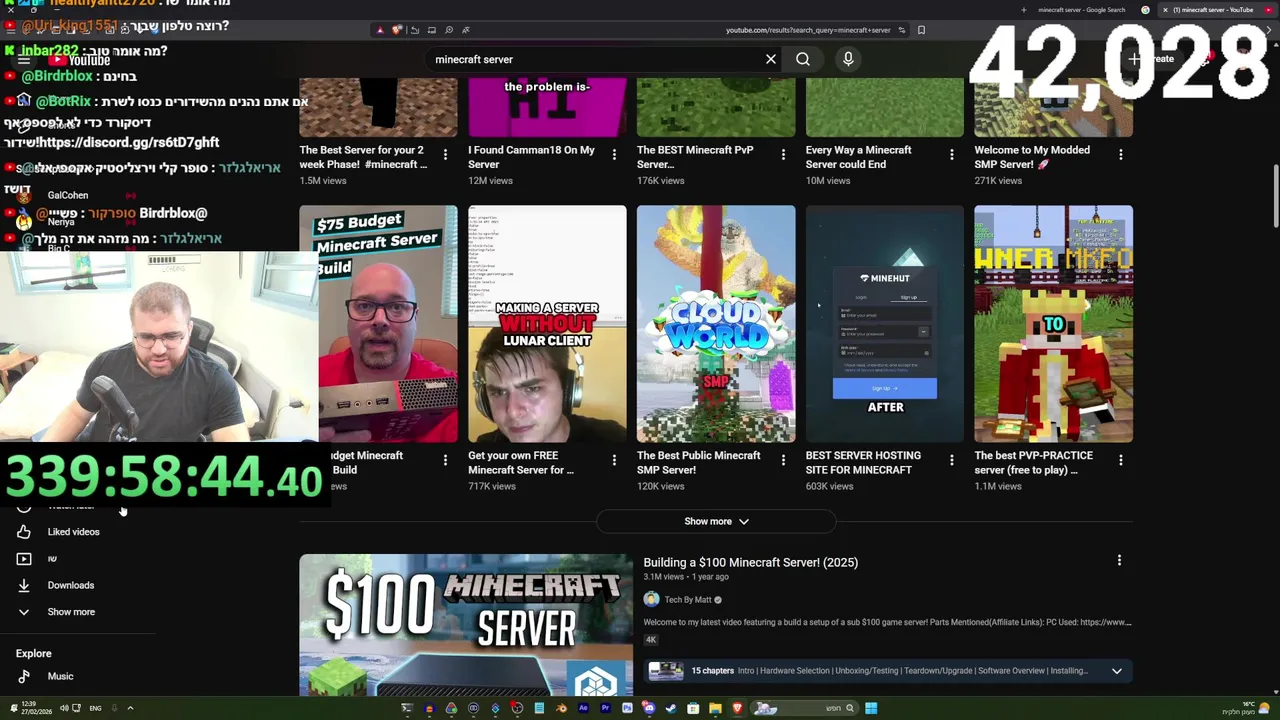Expand the 15 chapters dropdown chevron
Viewport: 1280px width, 720px height.
(x=1117, y=671)
